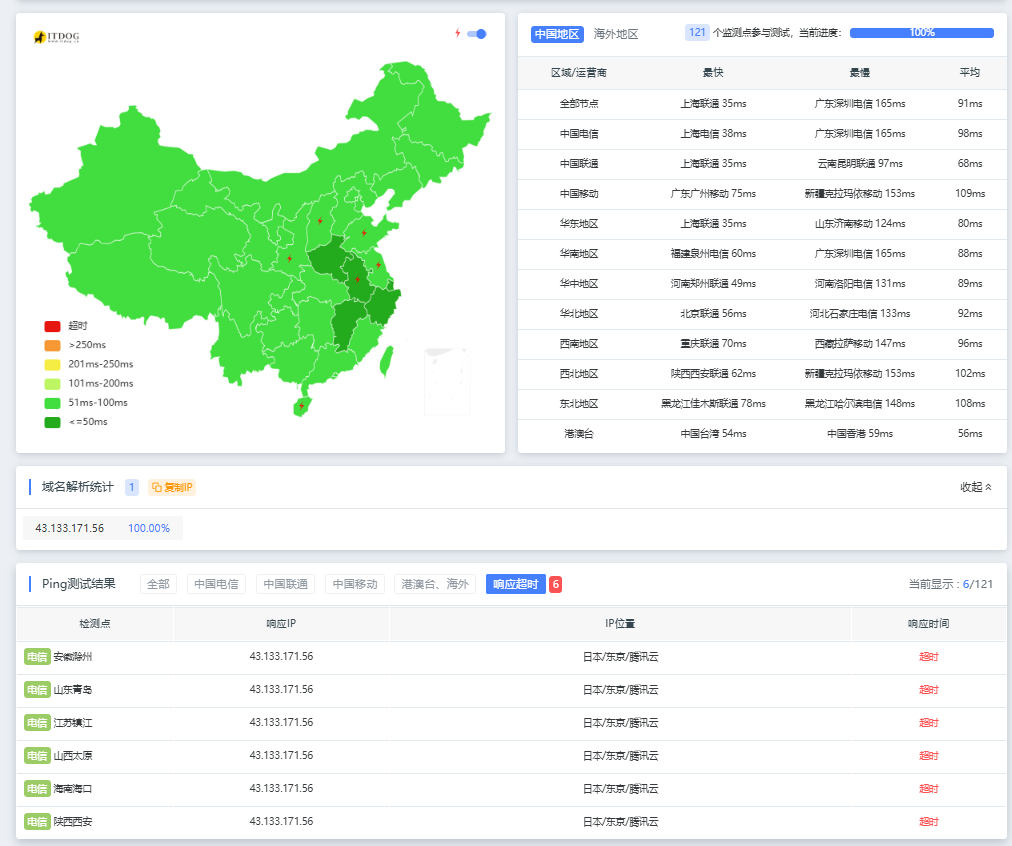Filter ping results by 中国电信
This screenshot has width=1012, height=846.
(217, 584)
